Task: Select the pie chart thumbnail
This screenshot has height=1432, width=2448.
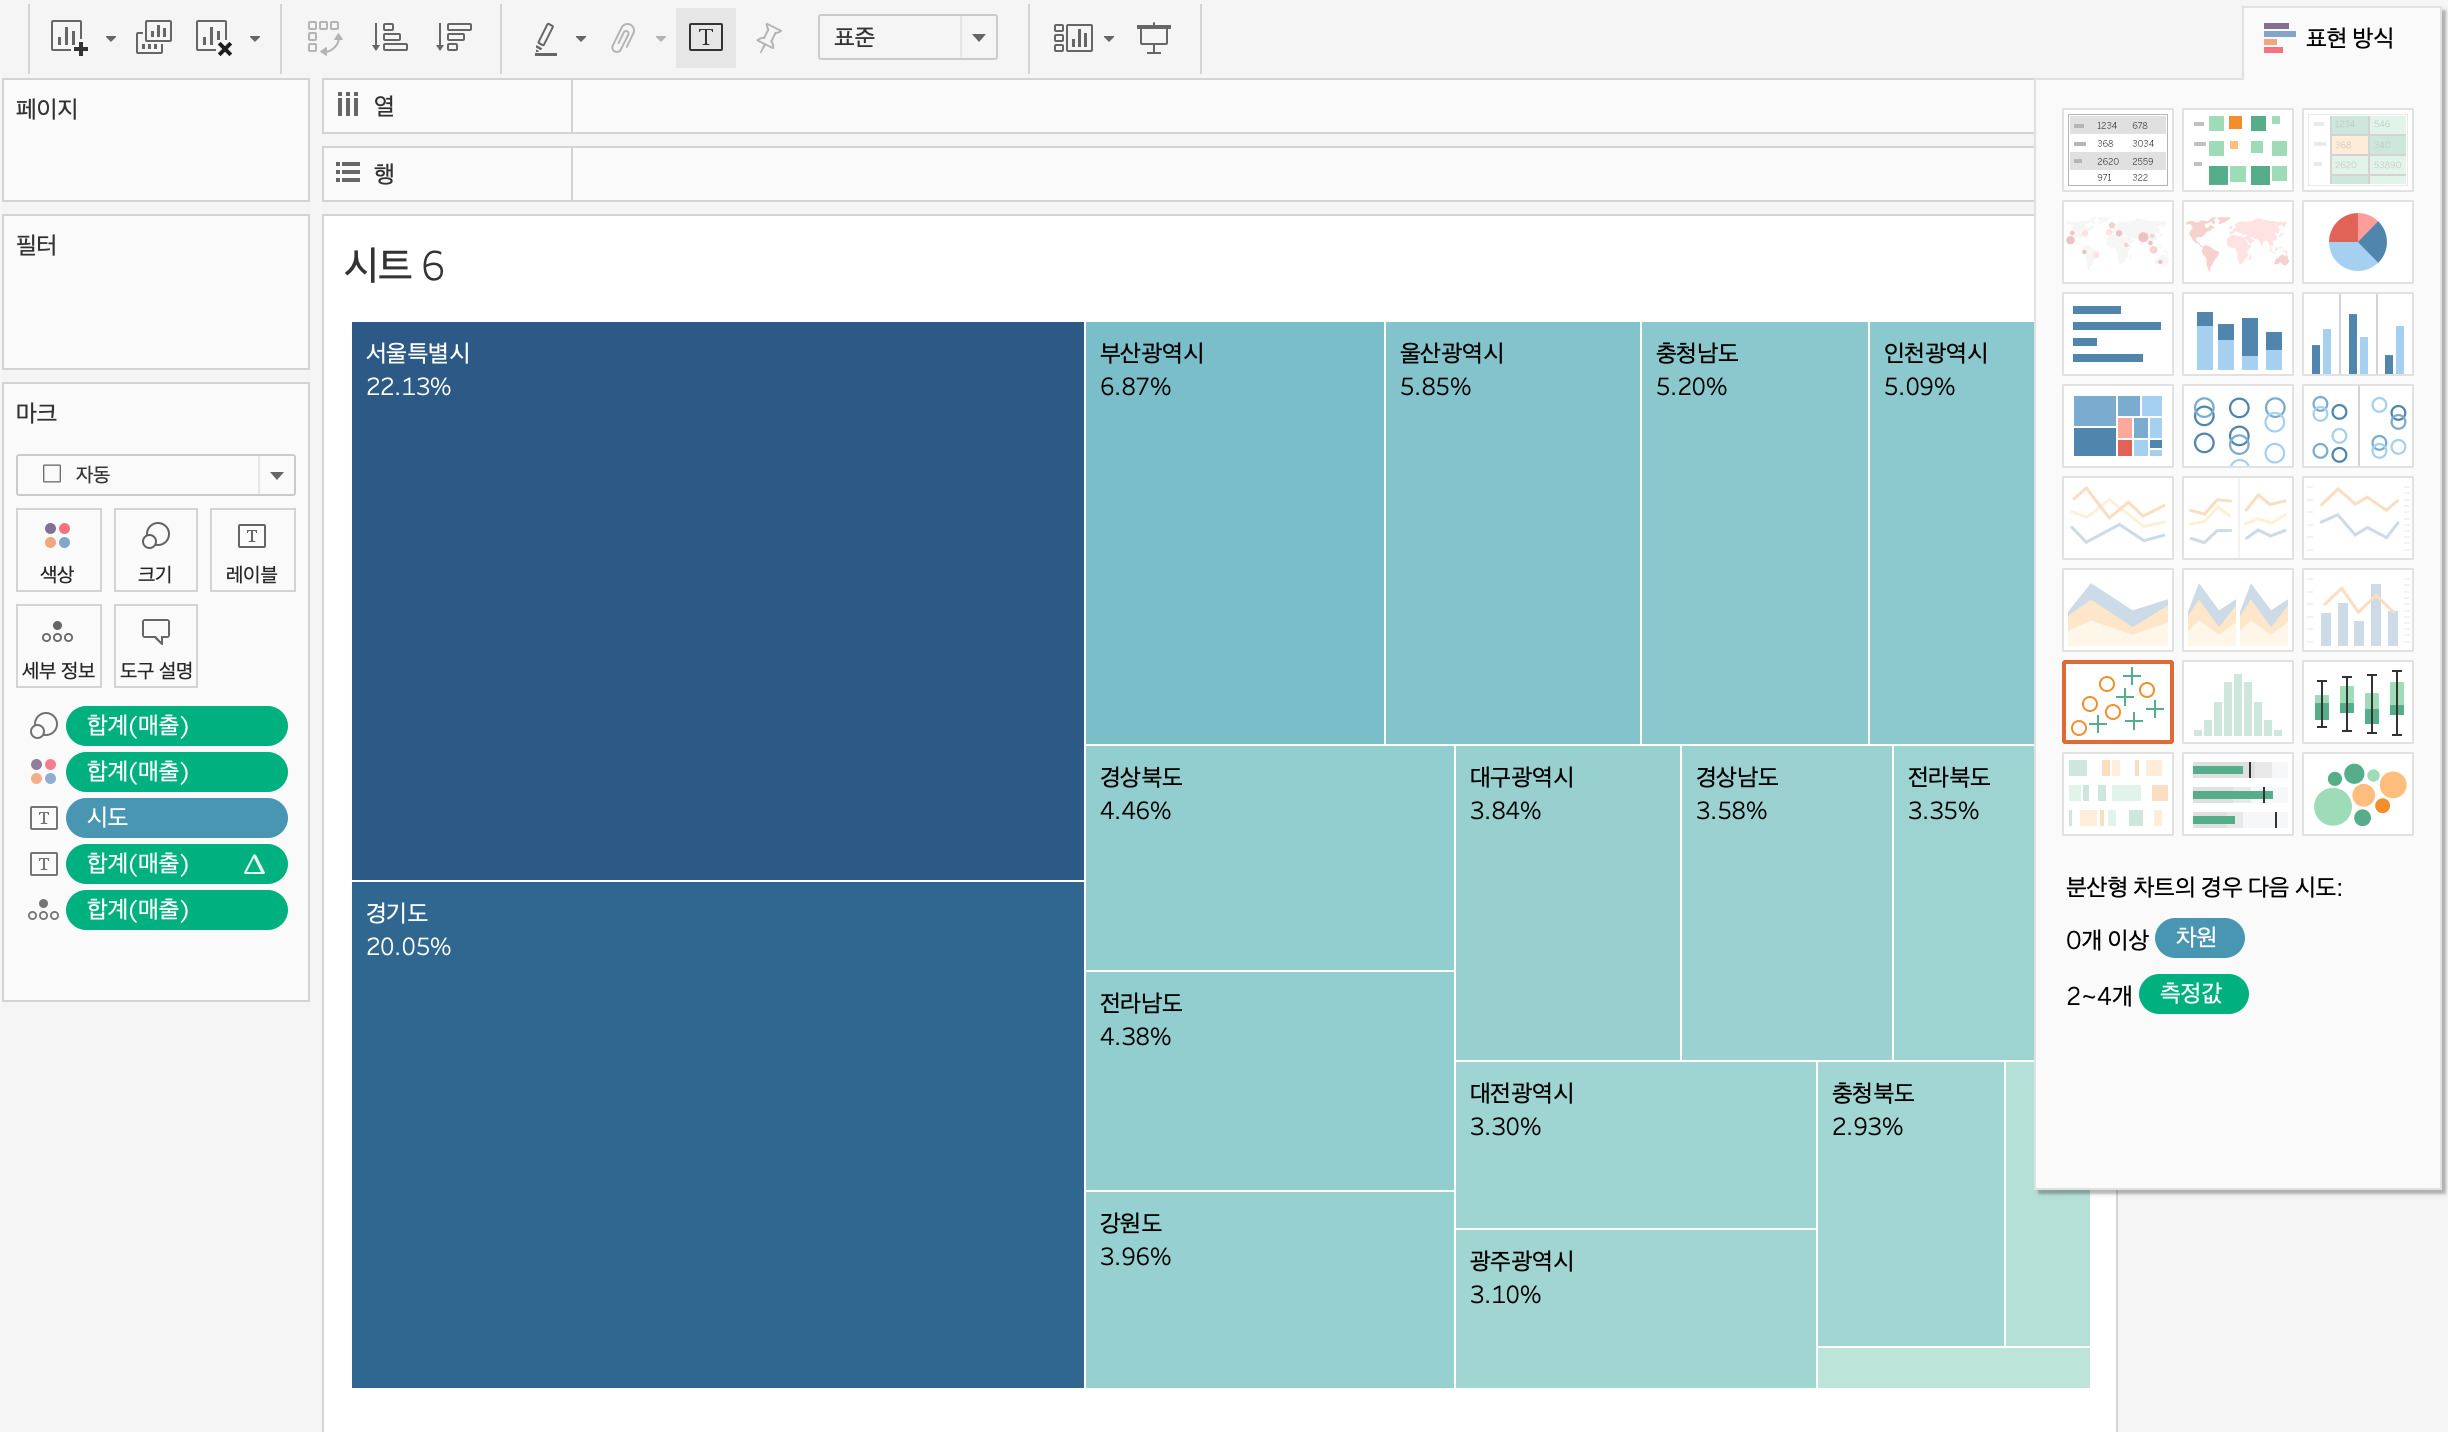Action: click(x=2357, y=242)
